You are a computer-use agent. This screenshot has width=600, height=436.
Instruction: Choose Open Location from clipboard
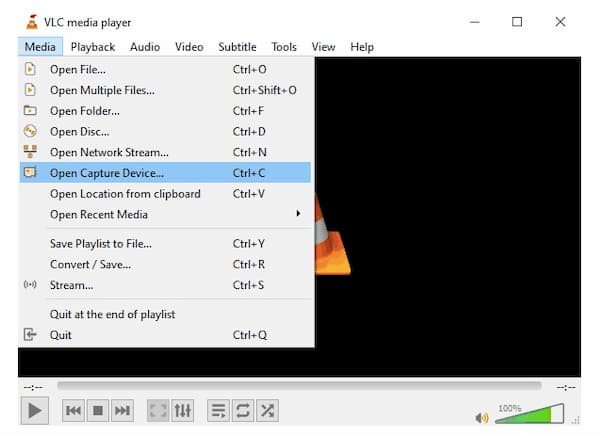pyautogui.click(x=166, y=194)
